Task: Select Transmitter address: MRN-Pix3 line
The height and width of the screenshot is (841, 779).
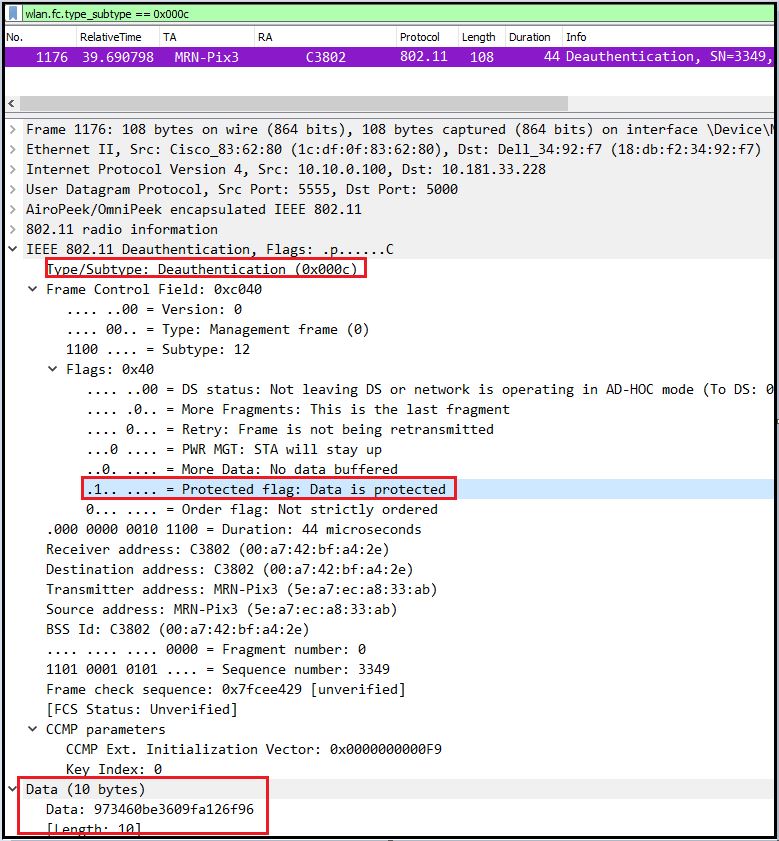Action: pos(242,589)
